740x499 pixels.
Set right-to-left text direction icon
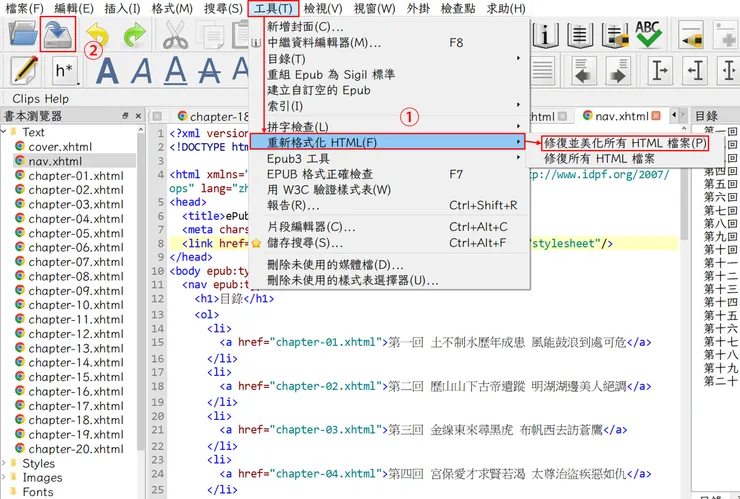coord(695,71)
